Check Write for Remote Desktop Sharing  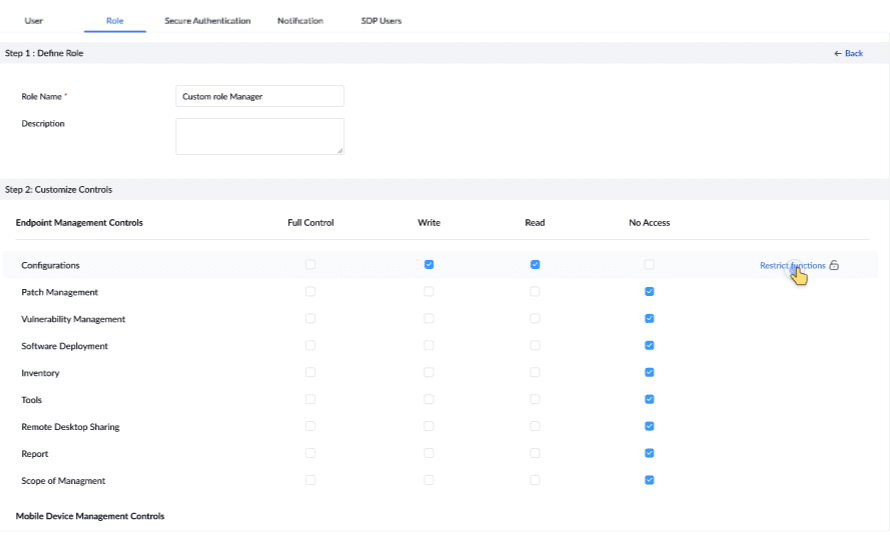click(x=429, y=426)
